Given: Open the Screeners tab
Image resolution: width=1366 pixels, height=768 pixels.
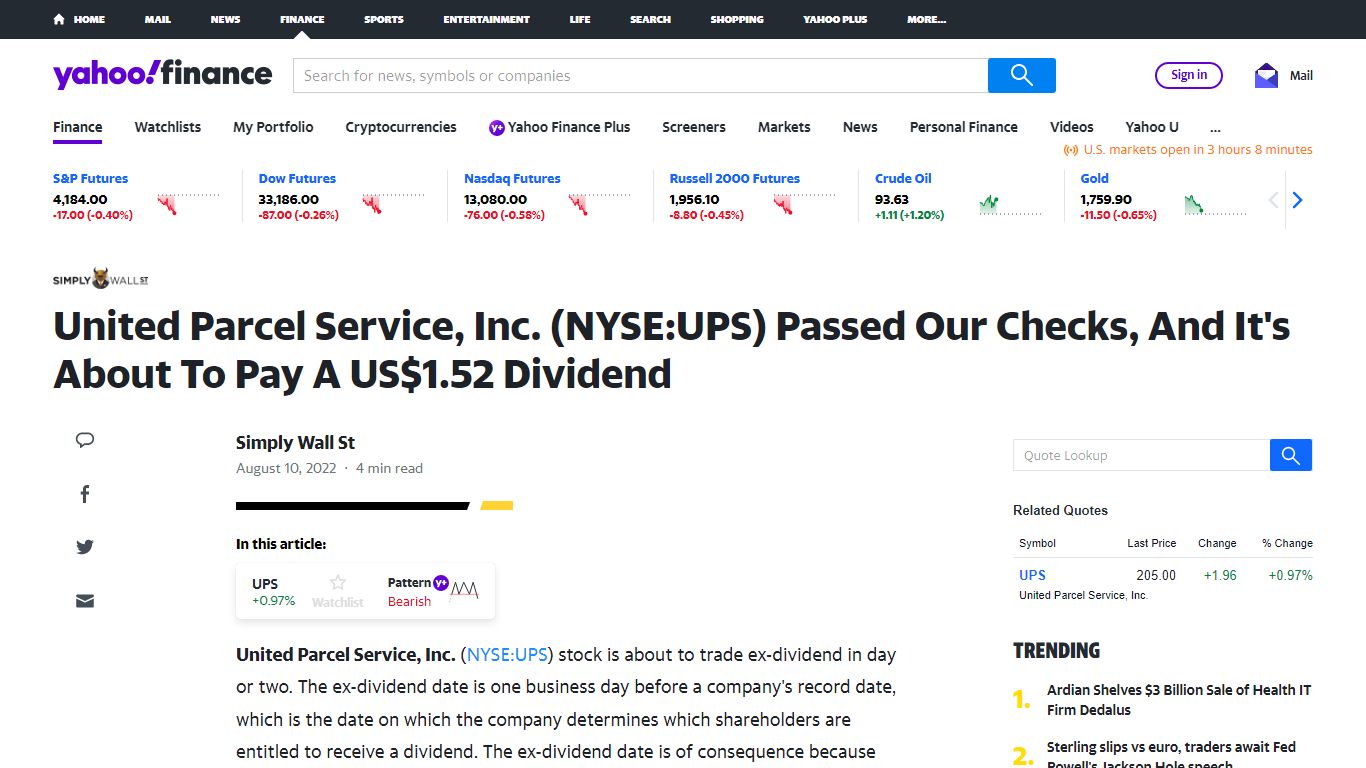Looking at the screenshot, I should pos(694,127).
